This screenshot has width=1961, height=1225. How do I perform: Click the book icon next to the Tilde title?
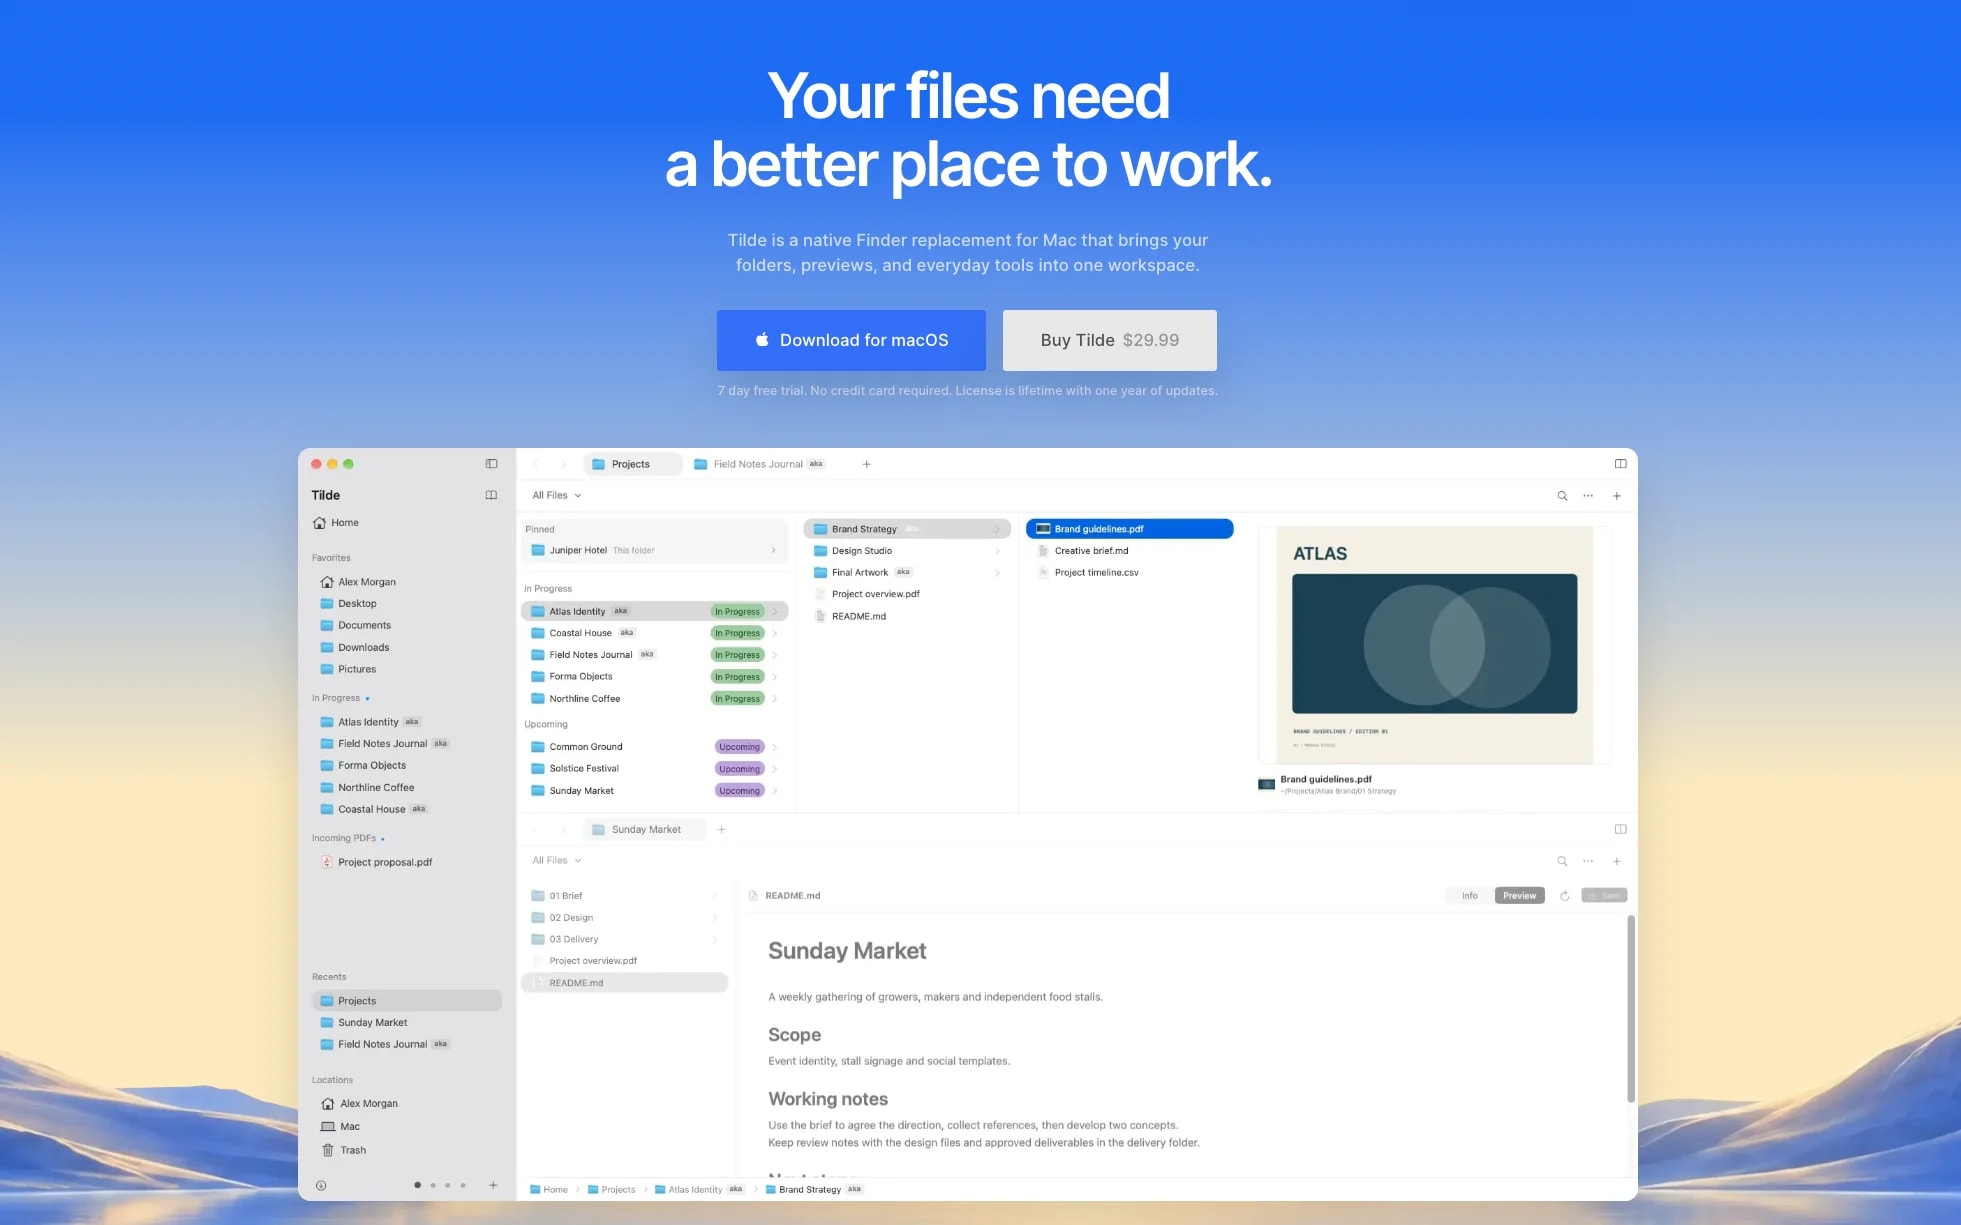[491, 495]
